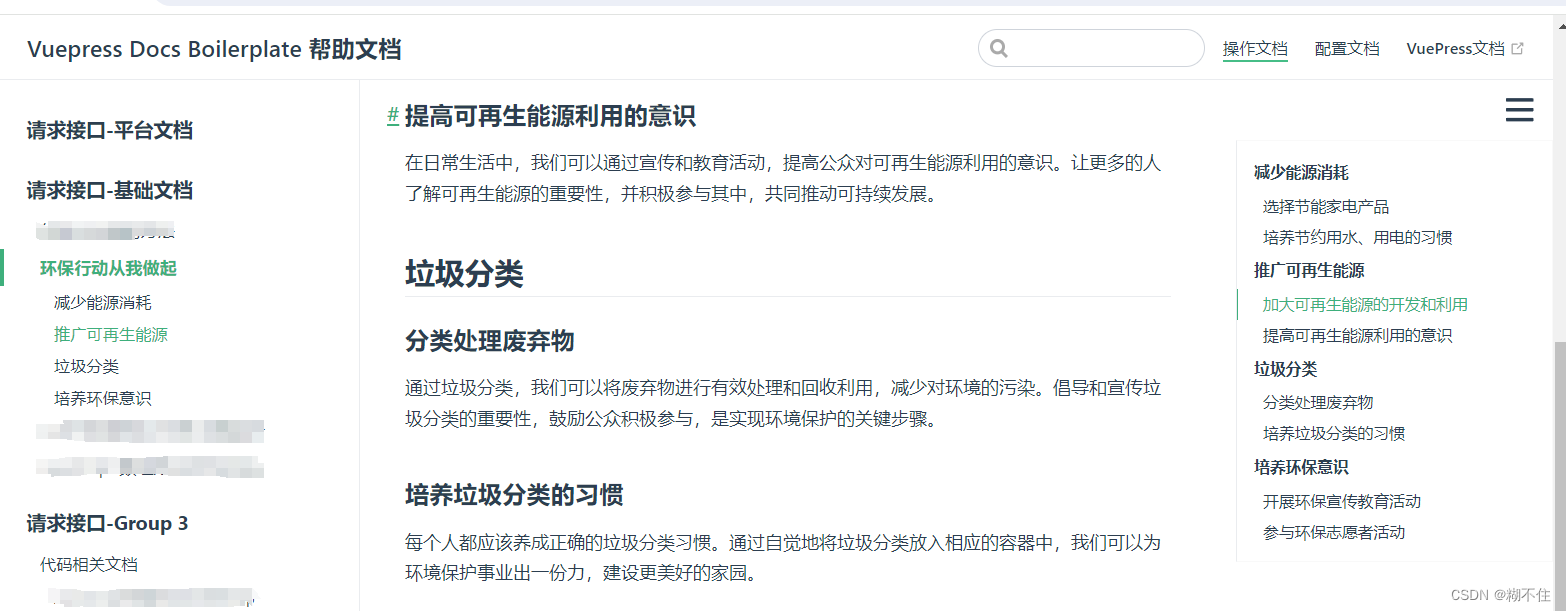Expand the 请求接口-平台文档 sidebar group
1566x611 pixels.
110,130
